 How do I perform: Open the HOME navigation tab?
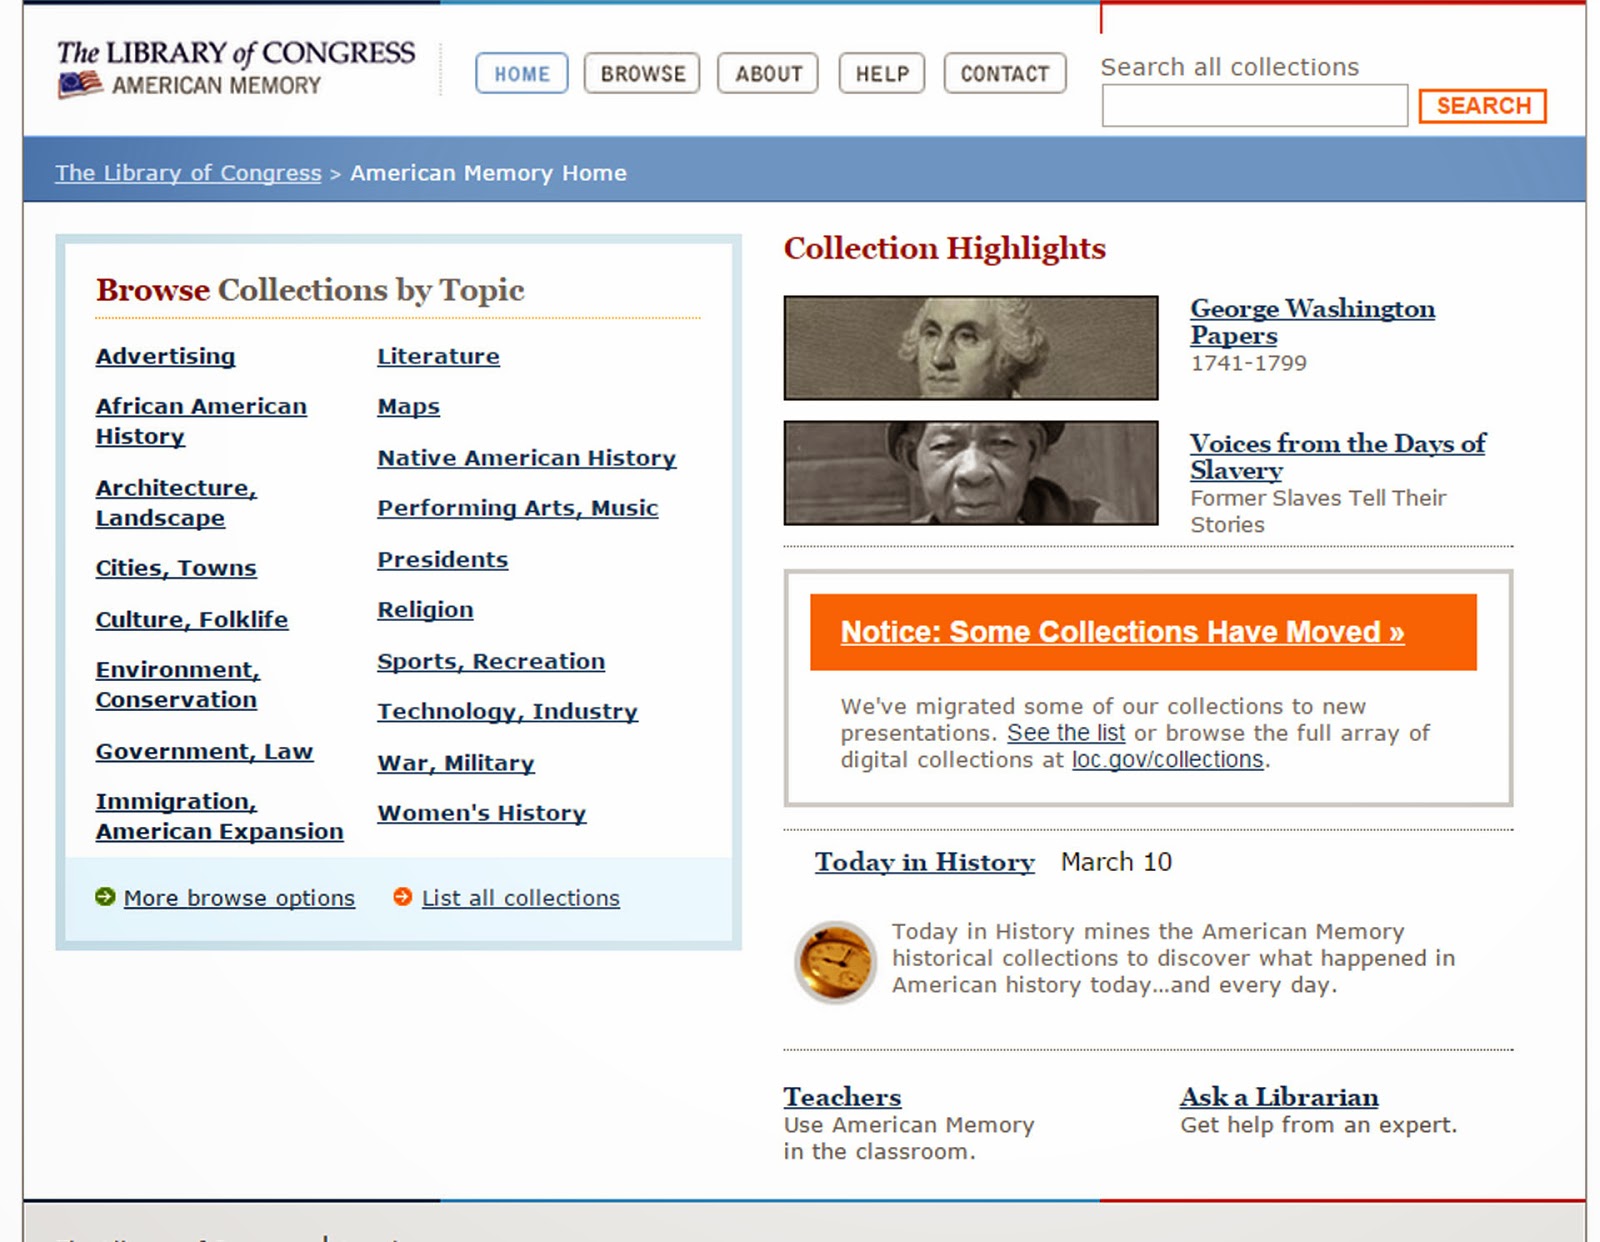pyautogui.click(x=522, y=73)
